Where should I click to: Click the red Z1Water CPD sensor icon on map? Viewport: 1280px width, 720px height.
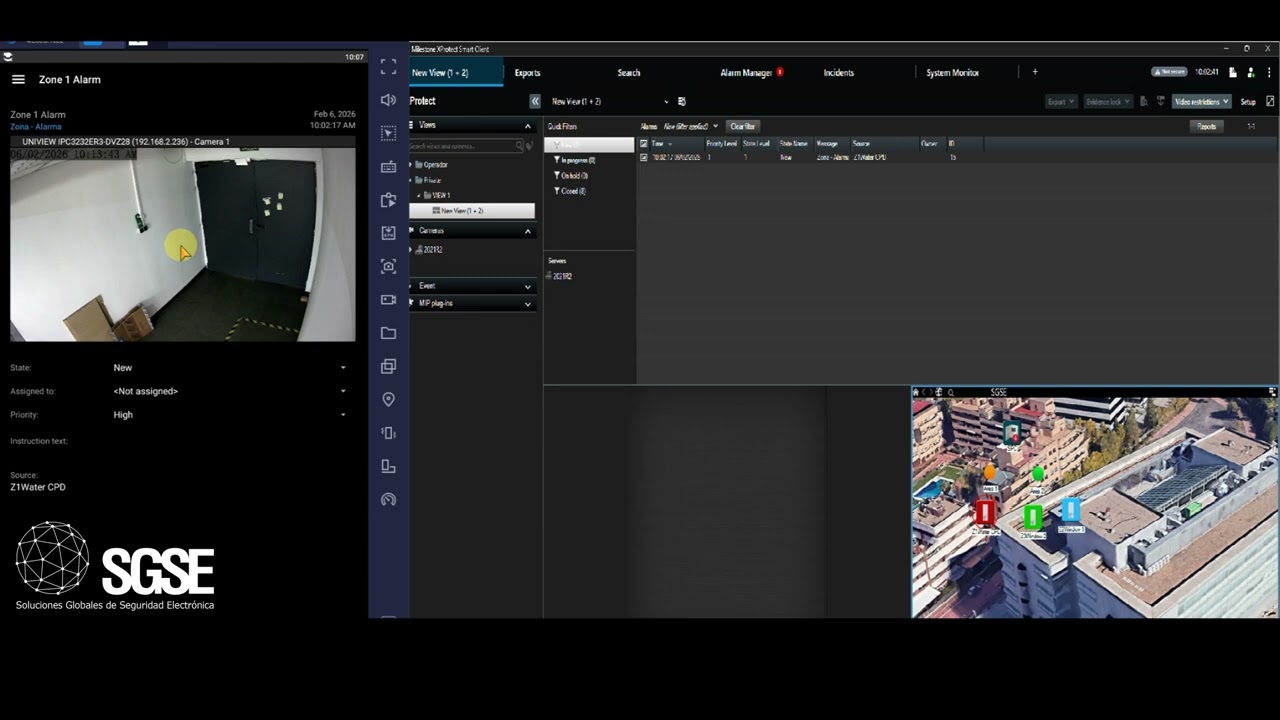click(985, 512)
